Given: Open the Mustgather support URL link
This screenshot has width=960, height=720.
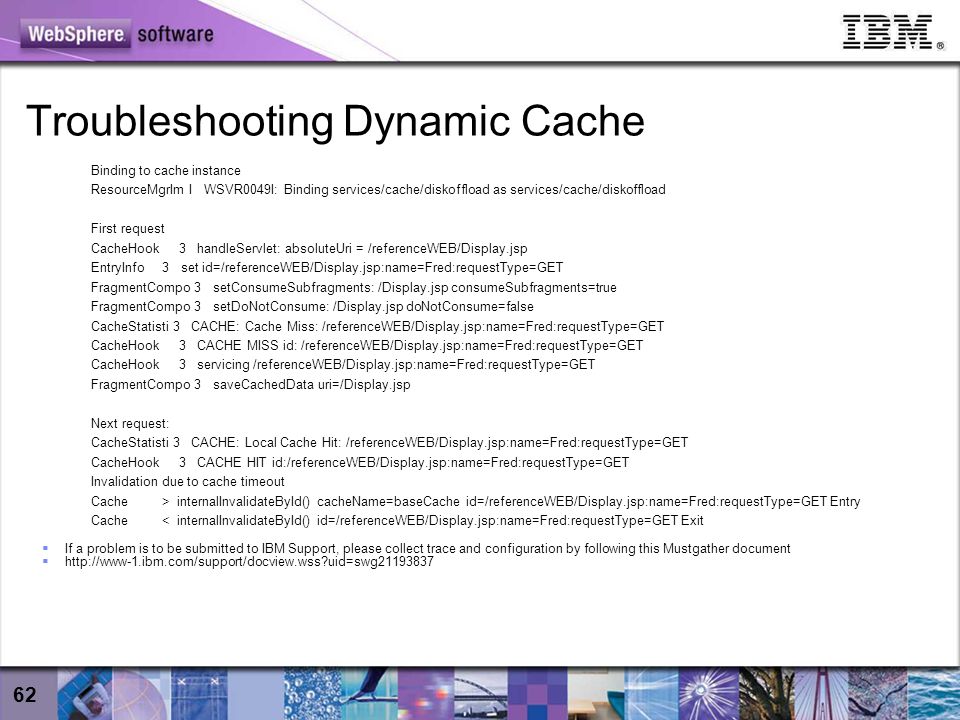Looking at the screenshot, I should click(249, 562).
